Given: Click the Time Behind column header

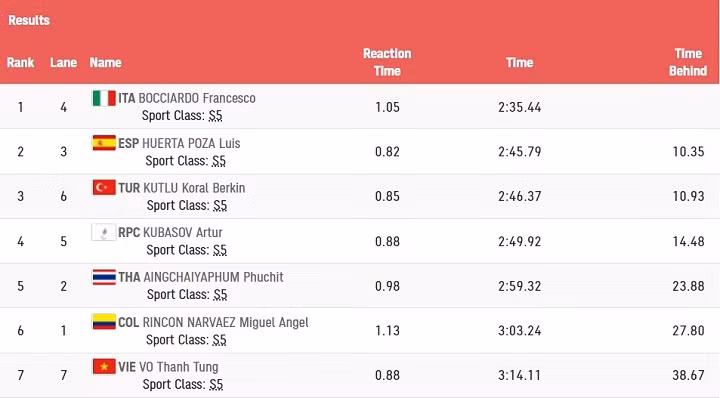Looking at the screenshot, I should point(688,62).
